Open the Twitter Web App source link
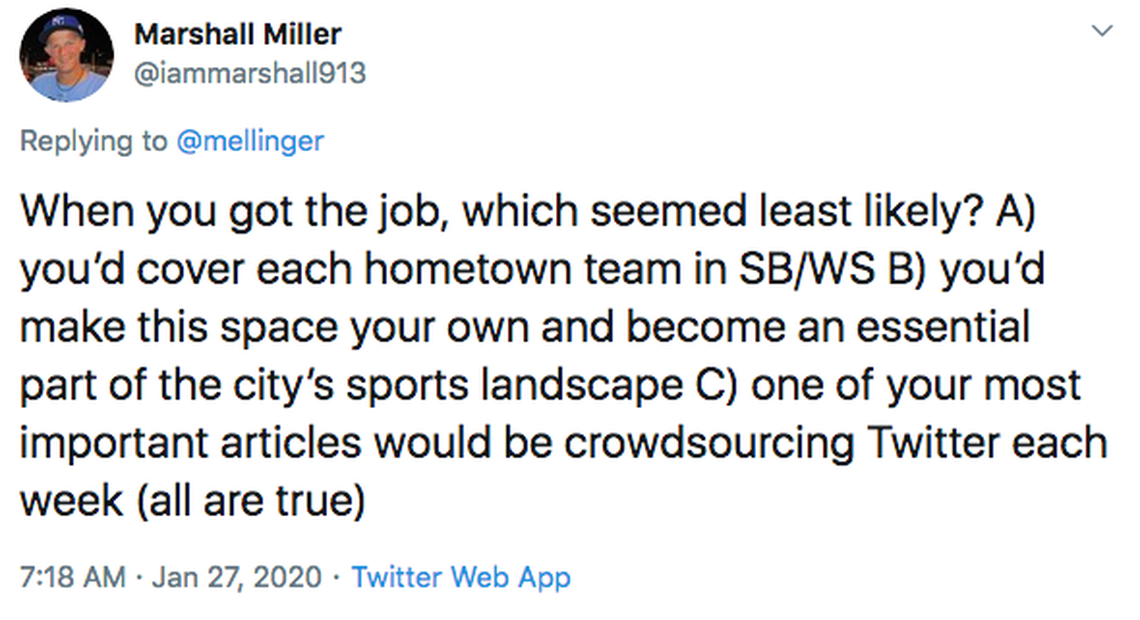 coord(461,577)
